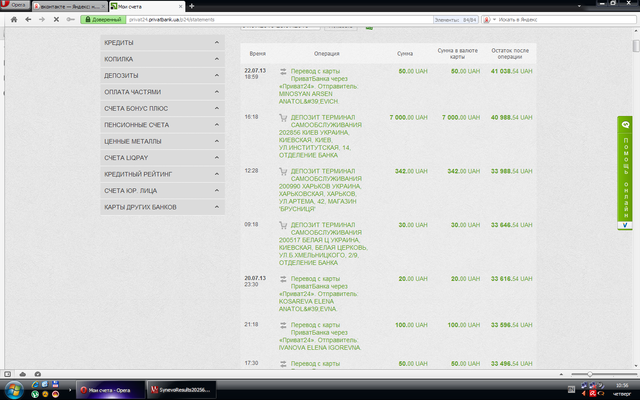640x400 pixels.
Task: Click the green Доверенный security badge
Action: pyautogui.click(x=103, y=19)
